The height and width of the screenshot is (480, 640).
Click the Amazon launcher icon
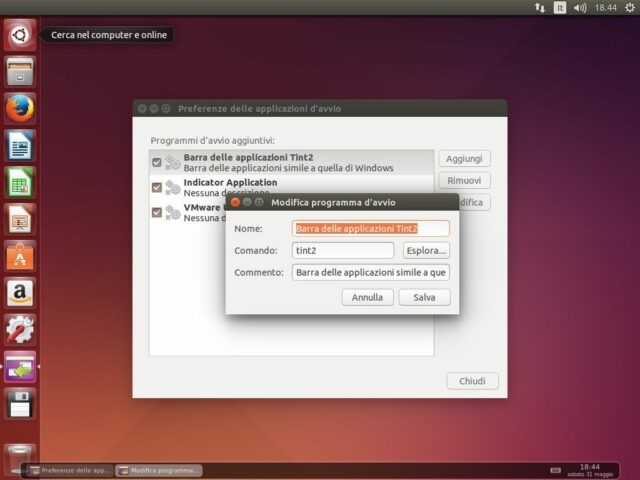(x=19, y=293)
